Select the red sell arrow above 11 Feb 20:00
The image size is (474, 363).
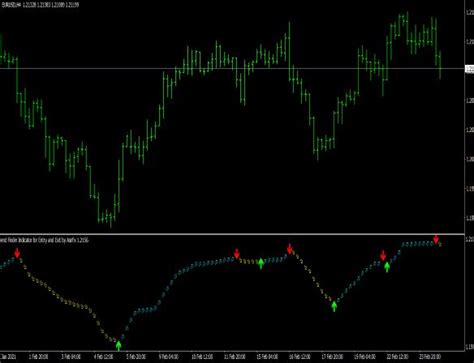coord(237,254)
